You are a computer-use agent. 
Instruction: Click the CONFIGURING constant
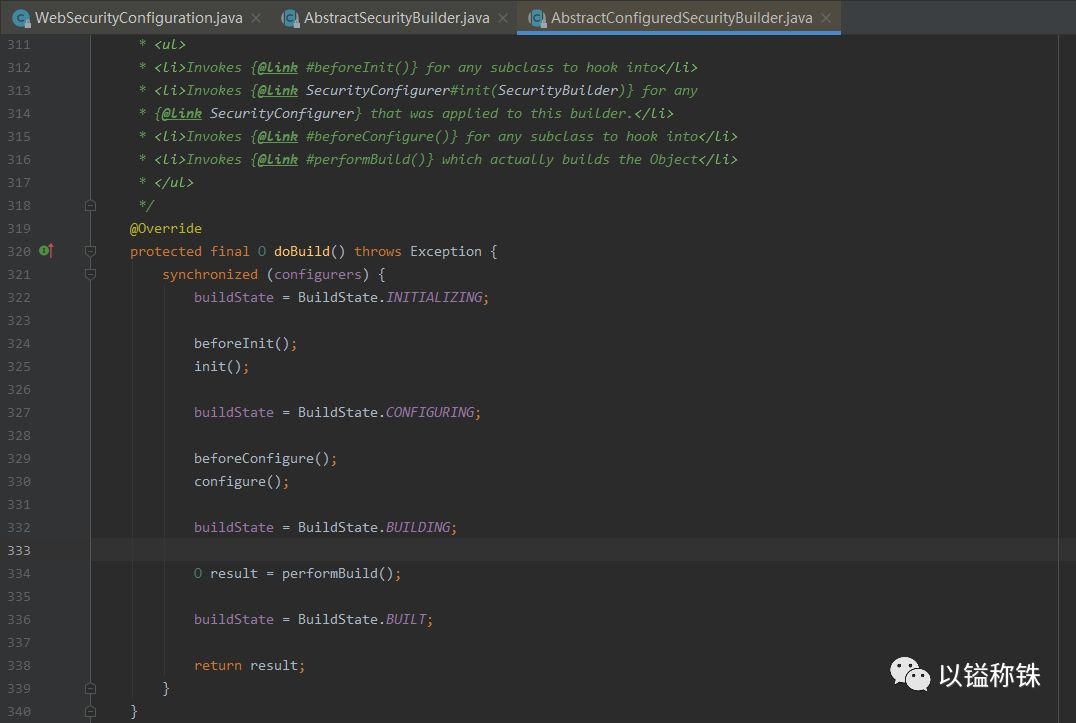430,412
